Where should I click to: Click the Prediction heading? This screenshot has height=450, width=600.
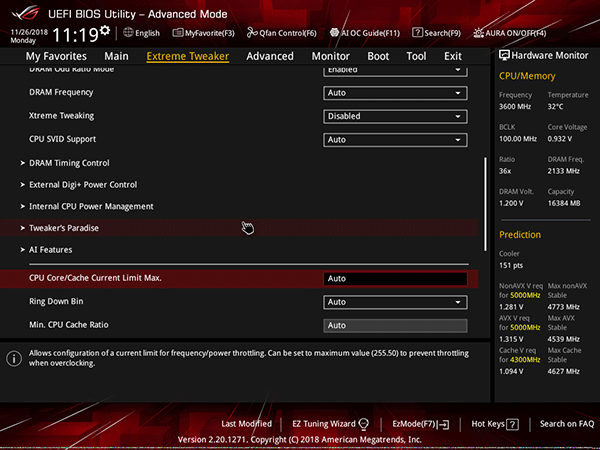(x=520, y=235)
